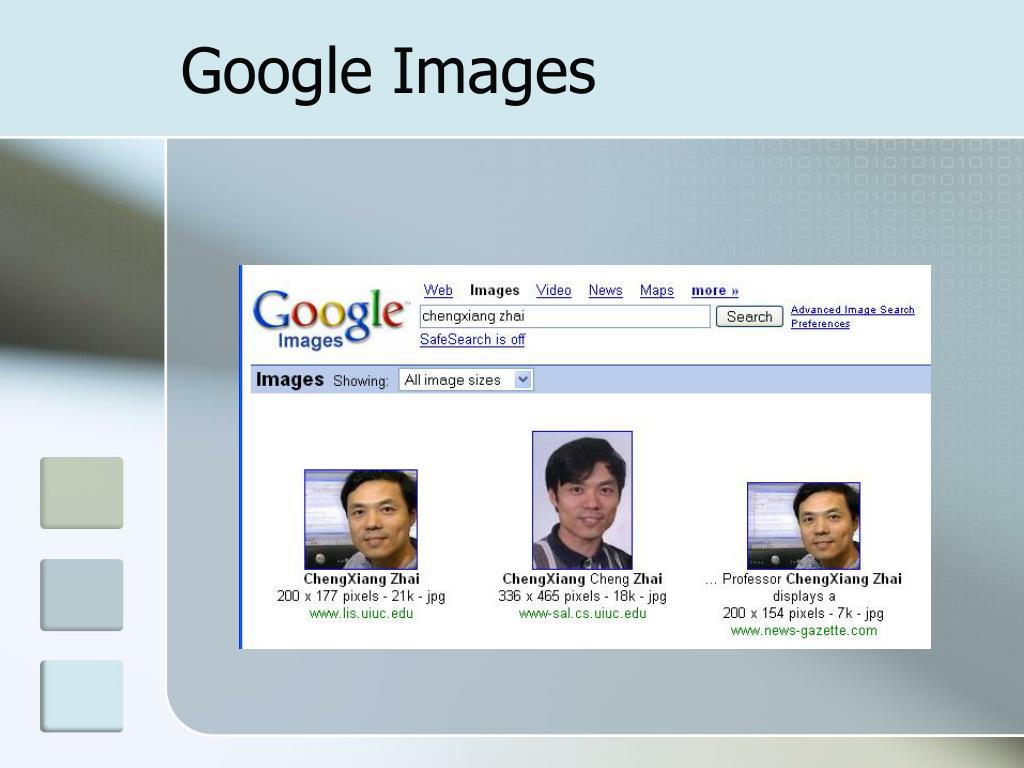The image size is (1024, 768).
Task: Open the Web search tab
Action: pos(438,290)
